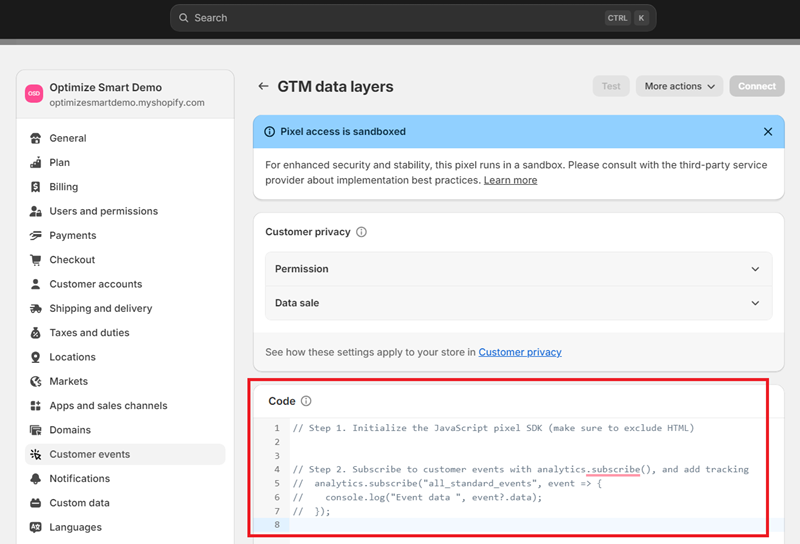Image resolution: width=800 pixels, height=544 pixels.
Task: Click the General store icon in sidebar
Action: click(x=35, y=138)
